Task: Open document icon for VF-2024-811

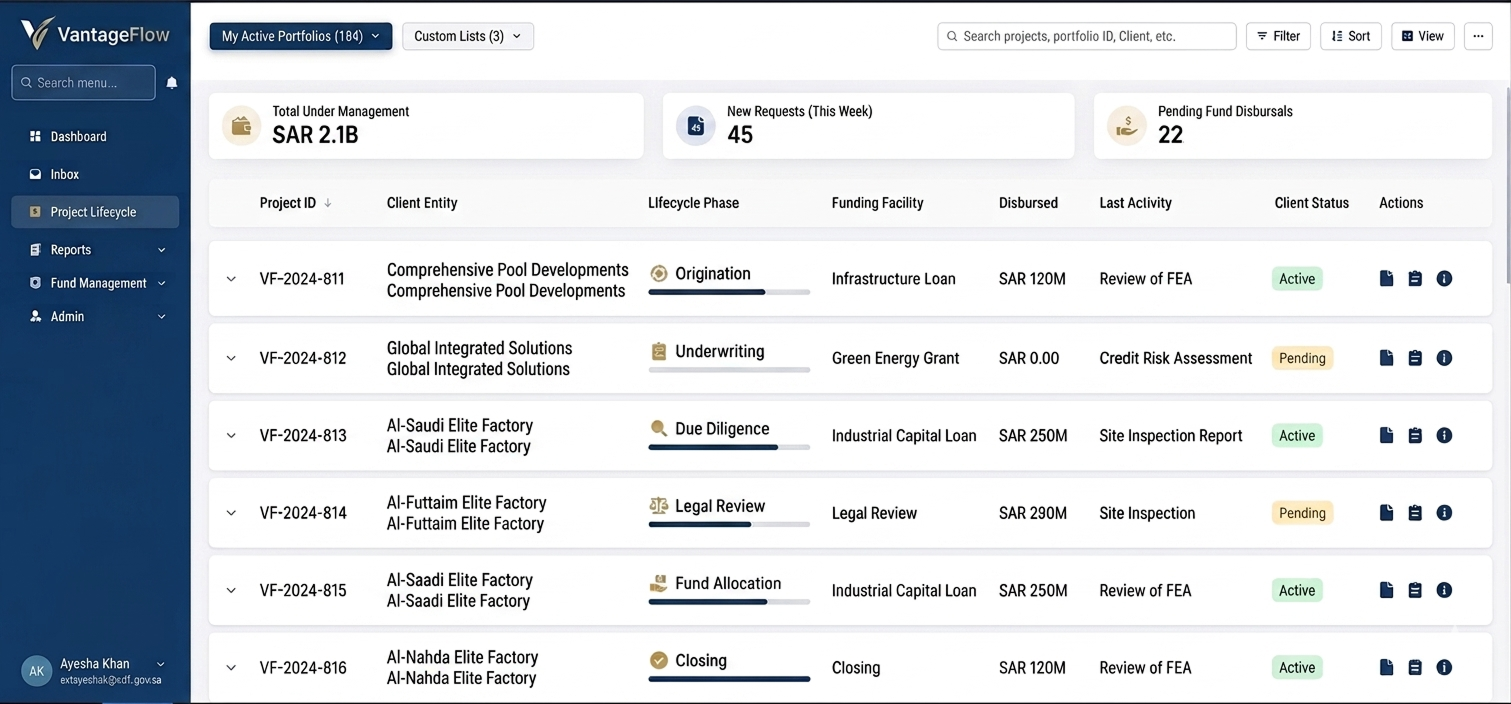Action: point(1386,279)
